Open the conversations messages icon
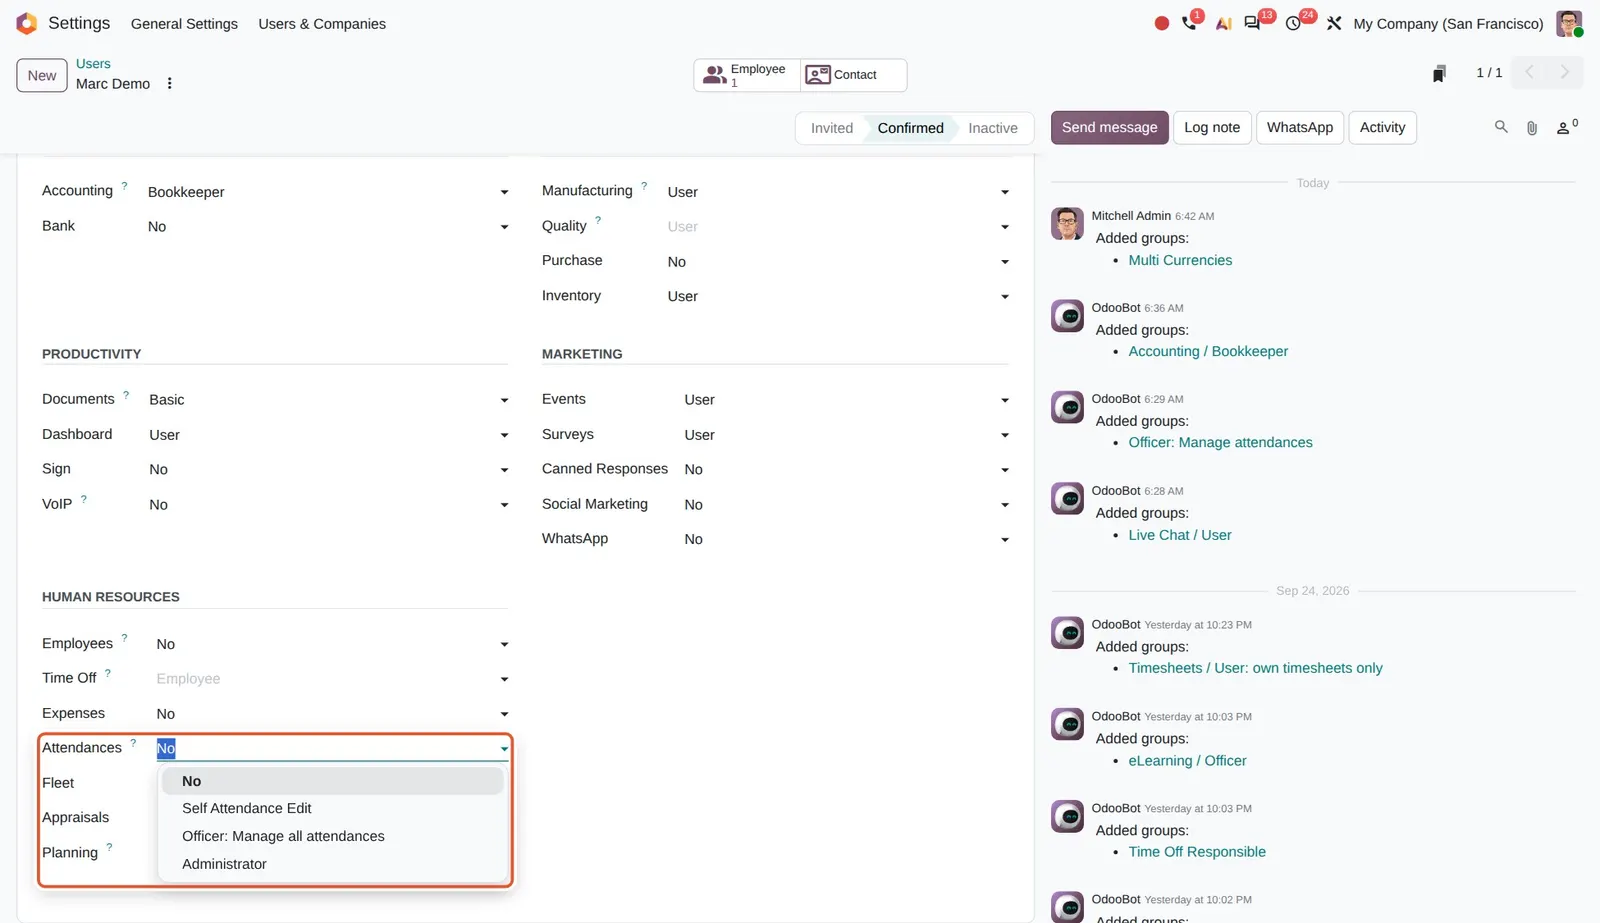Image resolution: width=1600 pixels, height=923 pixels. click(x=1252, y=23)
